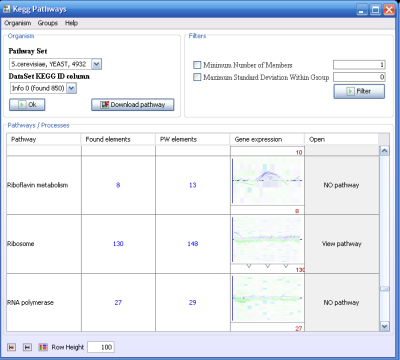400x360 pixels.
Task: Open the Organism menu
Action: [x=18, y=23]
